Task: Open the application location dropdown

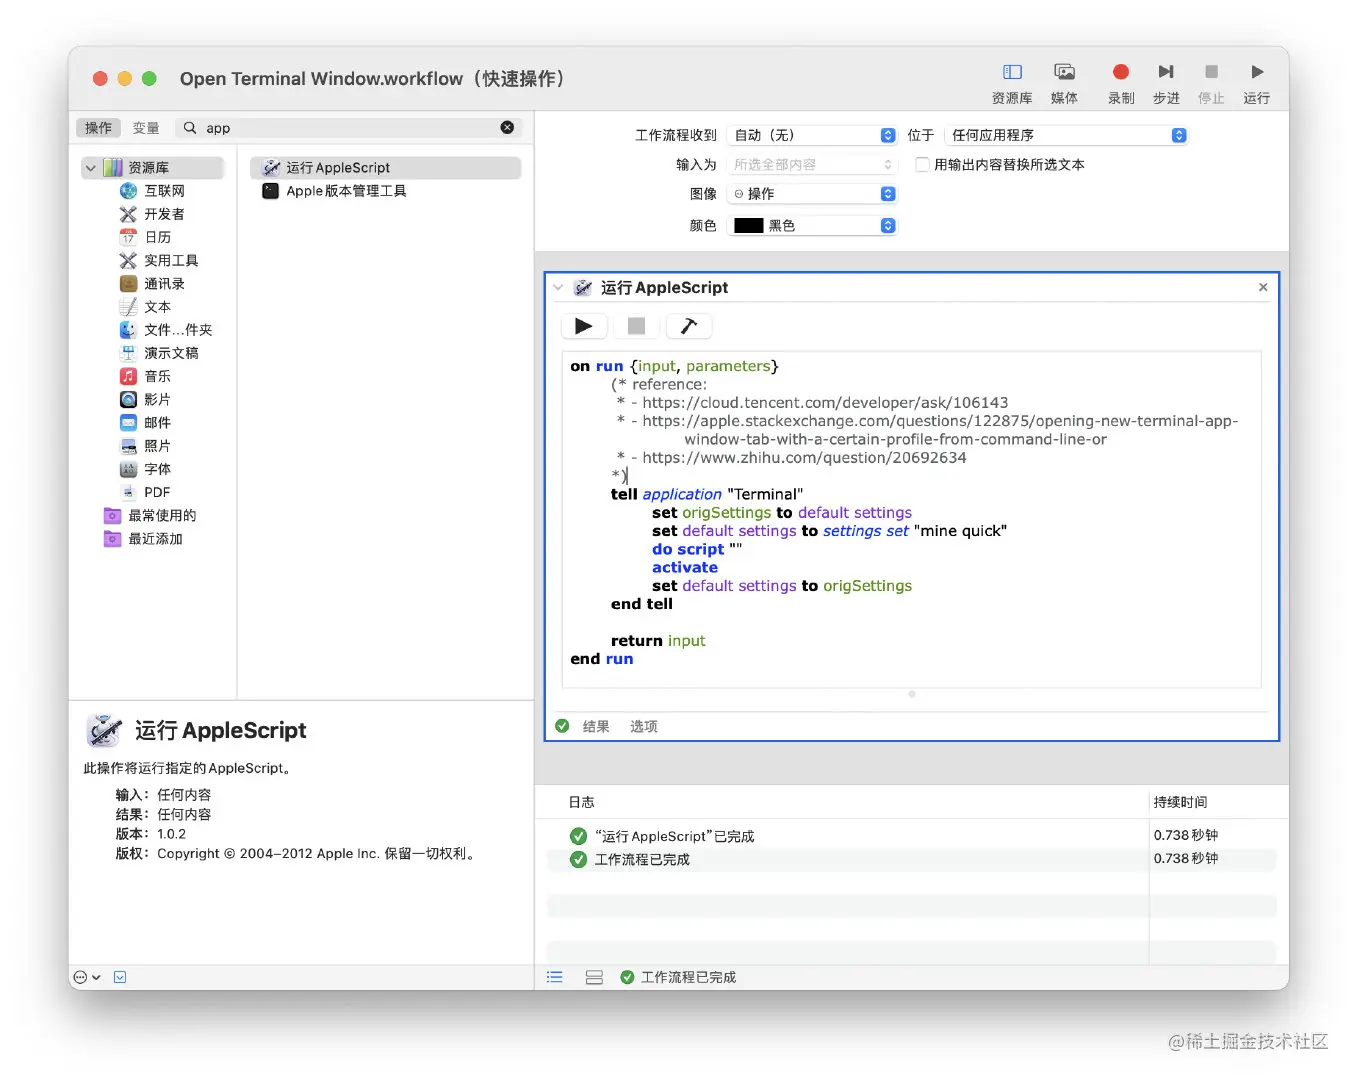Action: [1066, 135]
